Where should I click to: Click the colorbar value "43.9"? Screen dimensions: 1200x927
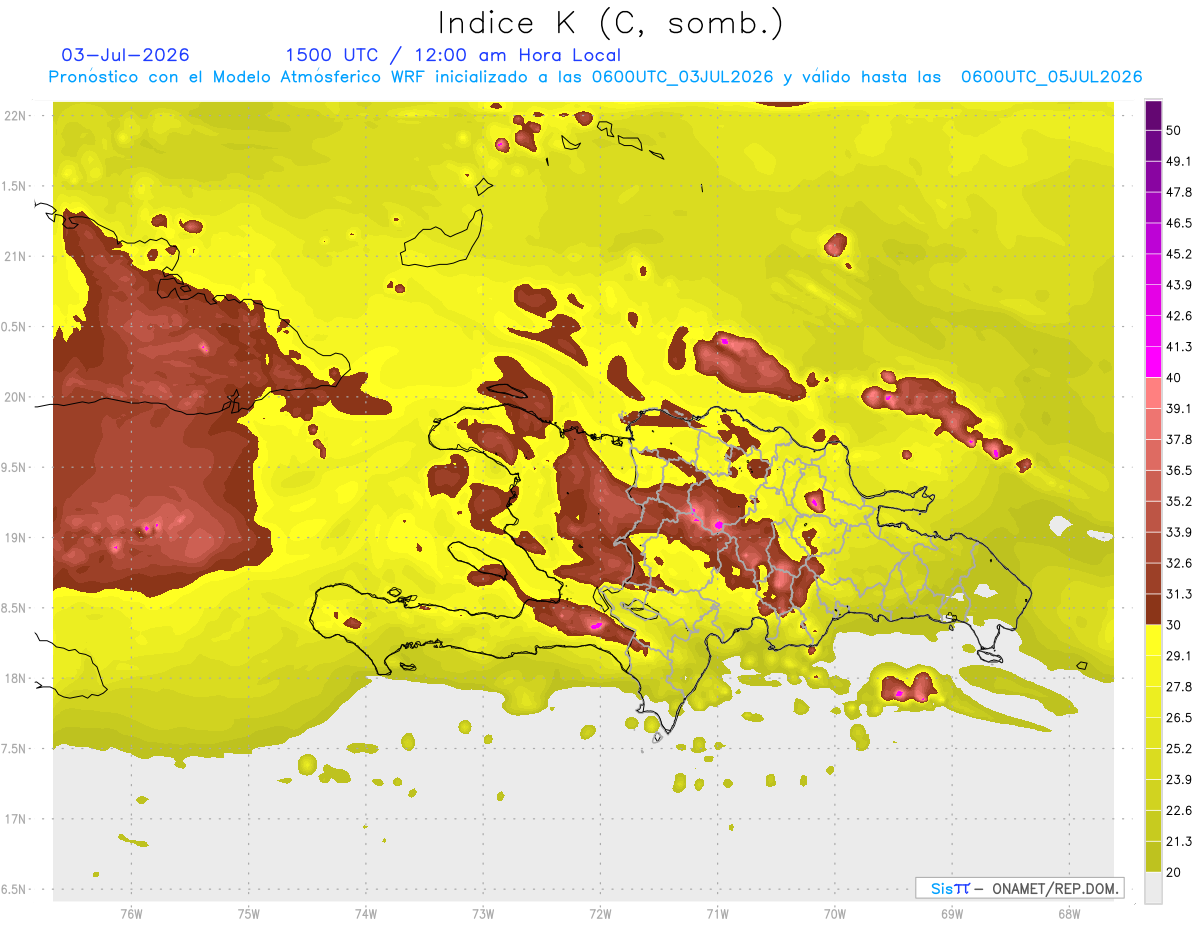pos(1179,285)
